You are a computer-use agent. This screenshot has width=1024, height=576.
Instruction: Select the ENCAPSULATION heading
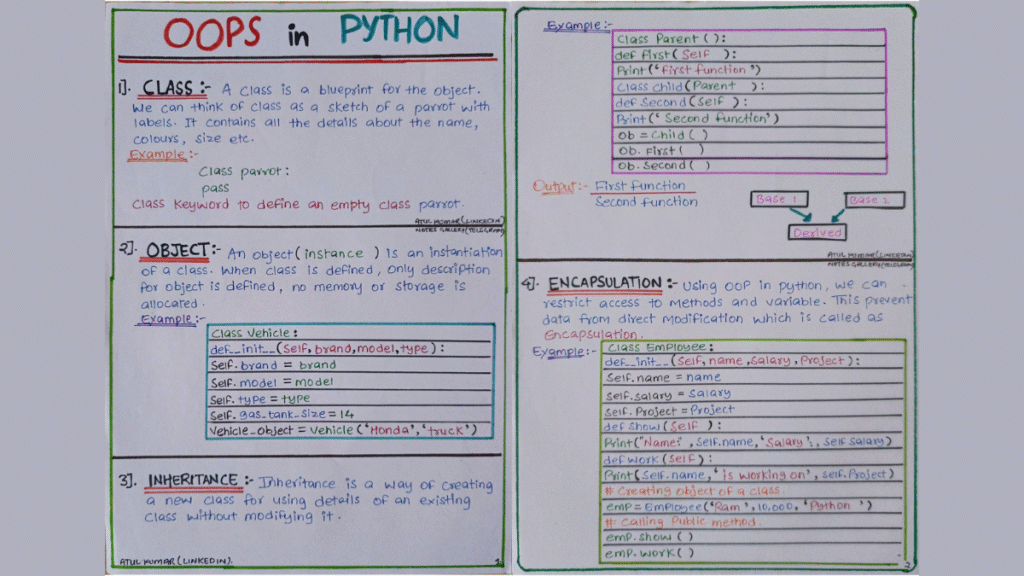tap(603, 282)
